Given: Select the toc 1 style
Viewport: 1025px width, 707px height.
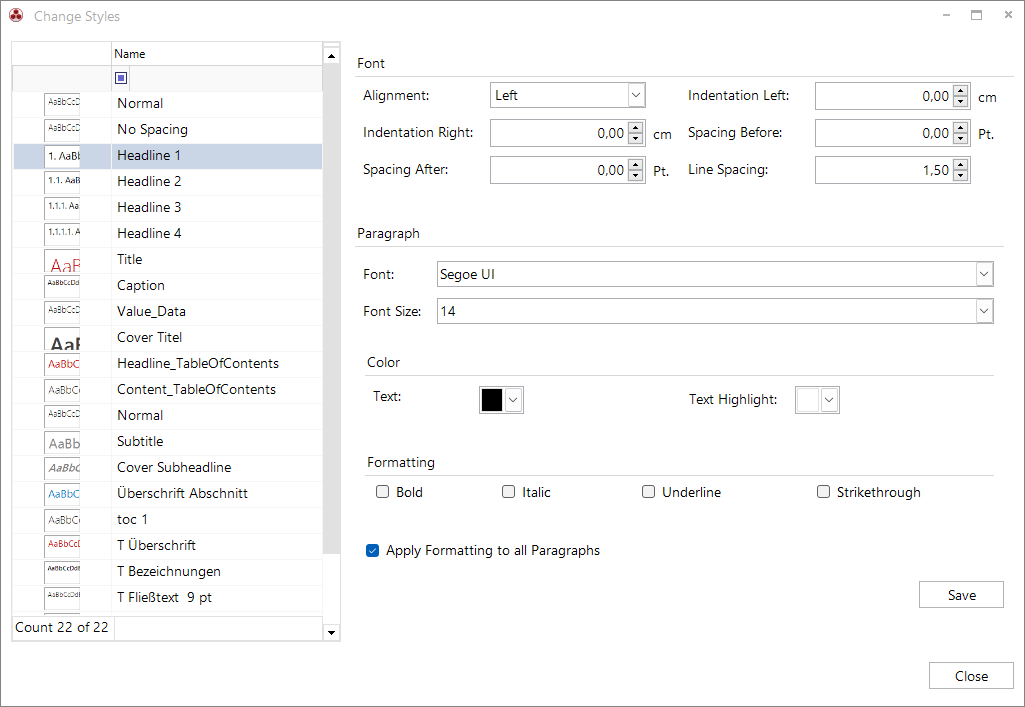Looking at the screenshot, I should coord(167,520).
